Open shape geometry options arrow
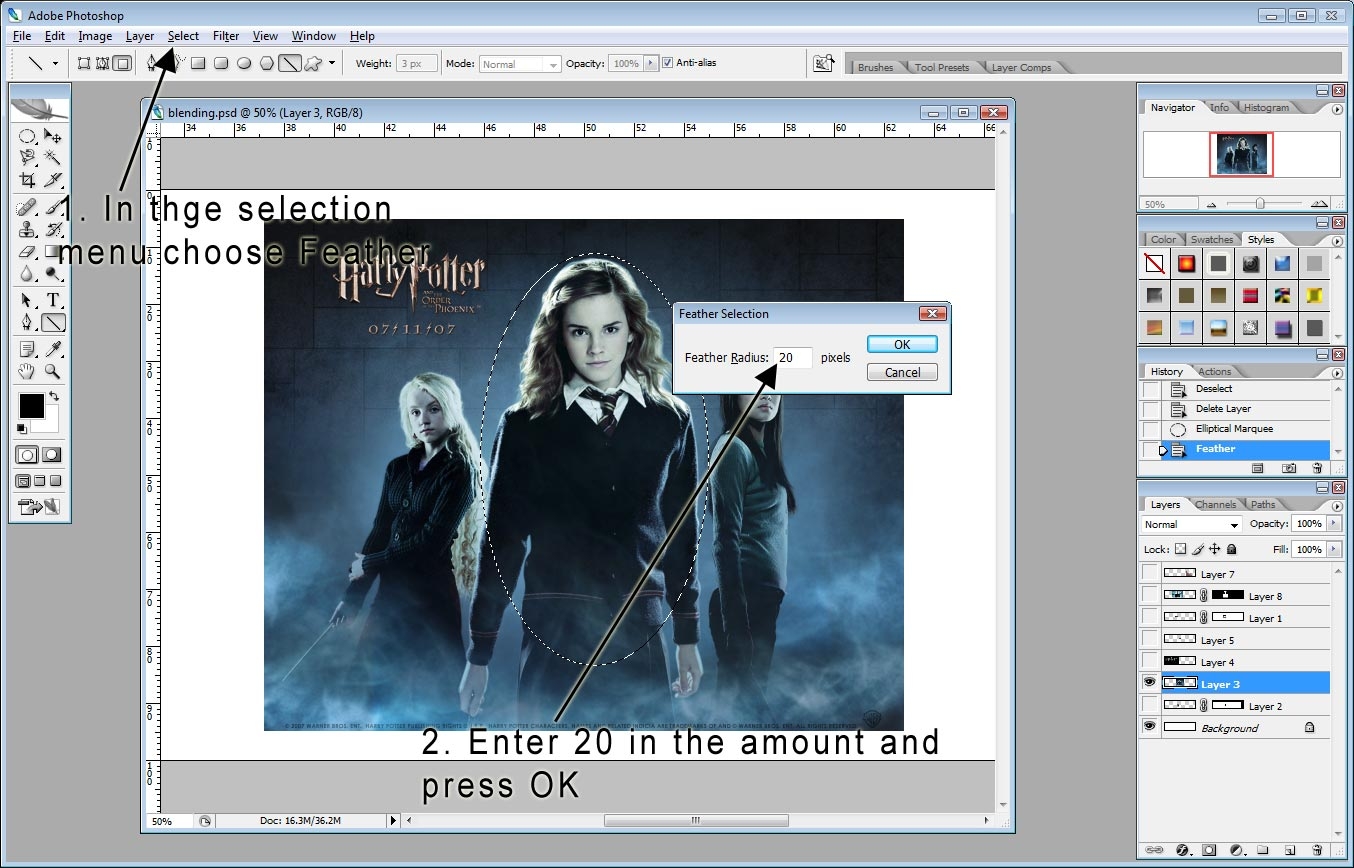The height and width of the screenshot is (868, 1354). coord(332,63)
